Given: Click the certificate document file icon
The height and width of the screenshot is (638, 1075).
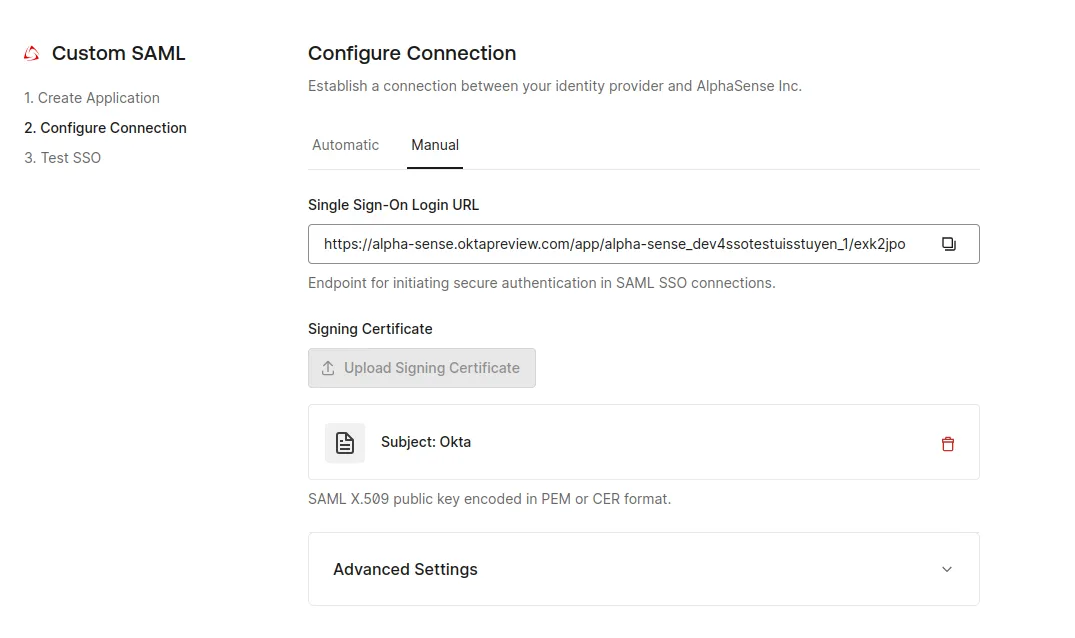Looking at the screenshot, I should [345, 443].
